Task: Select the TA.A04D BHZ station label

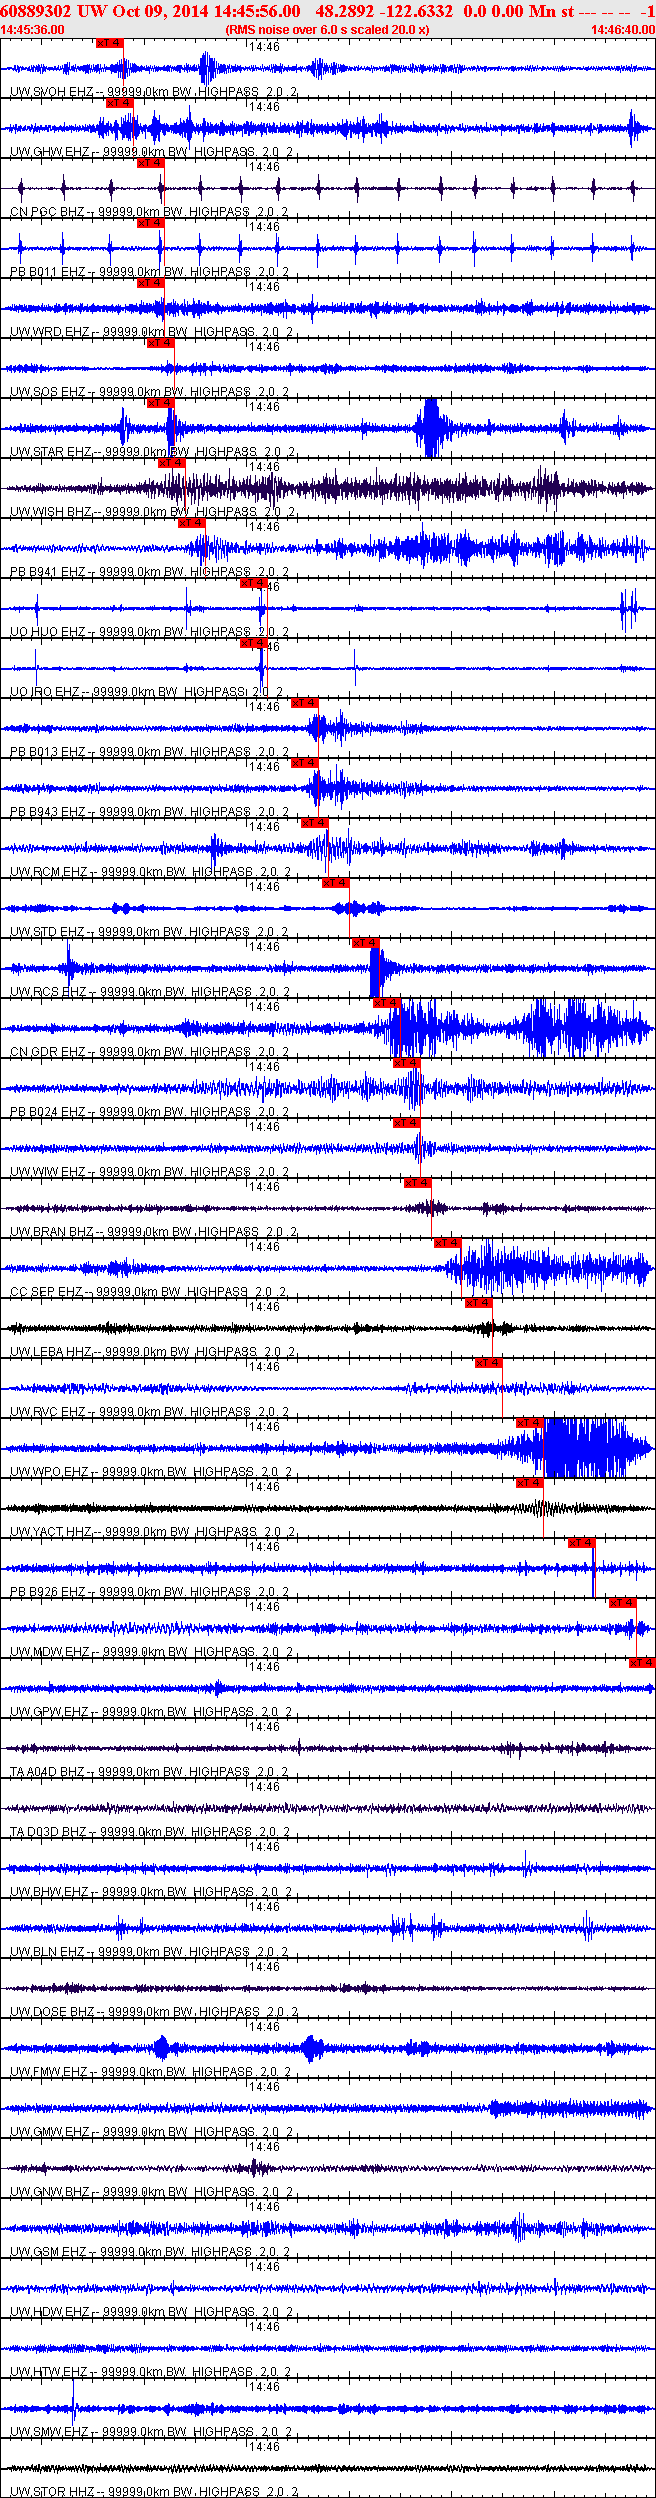Action: point(48,1772)
